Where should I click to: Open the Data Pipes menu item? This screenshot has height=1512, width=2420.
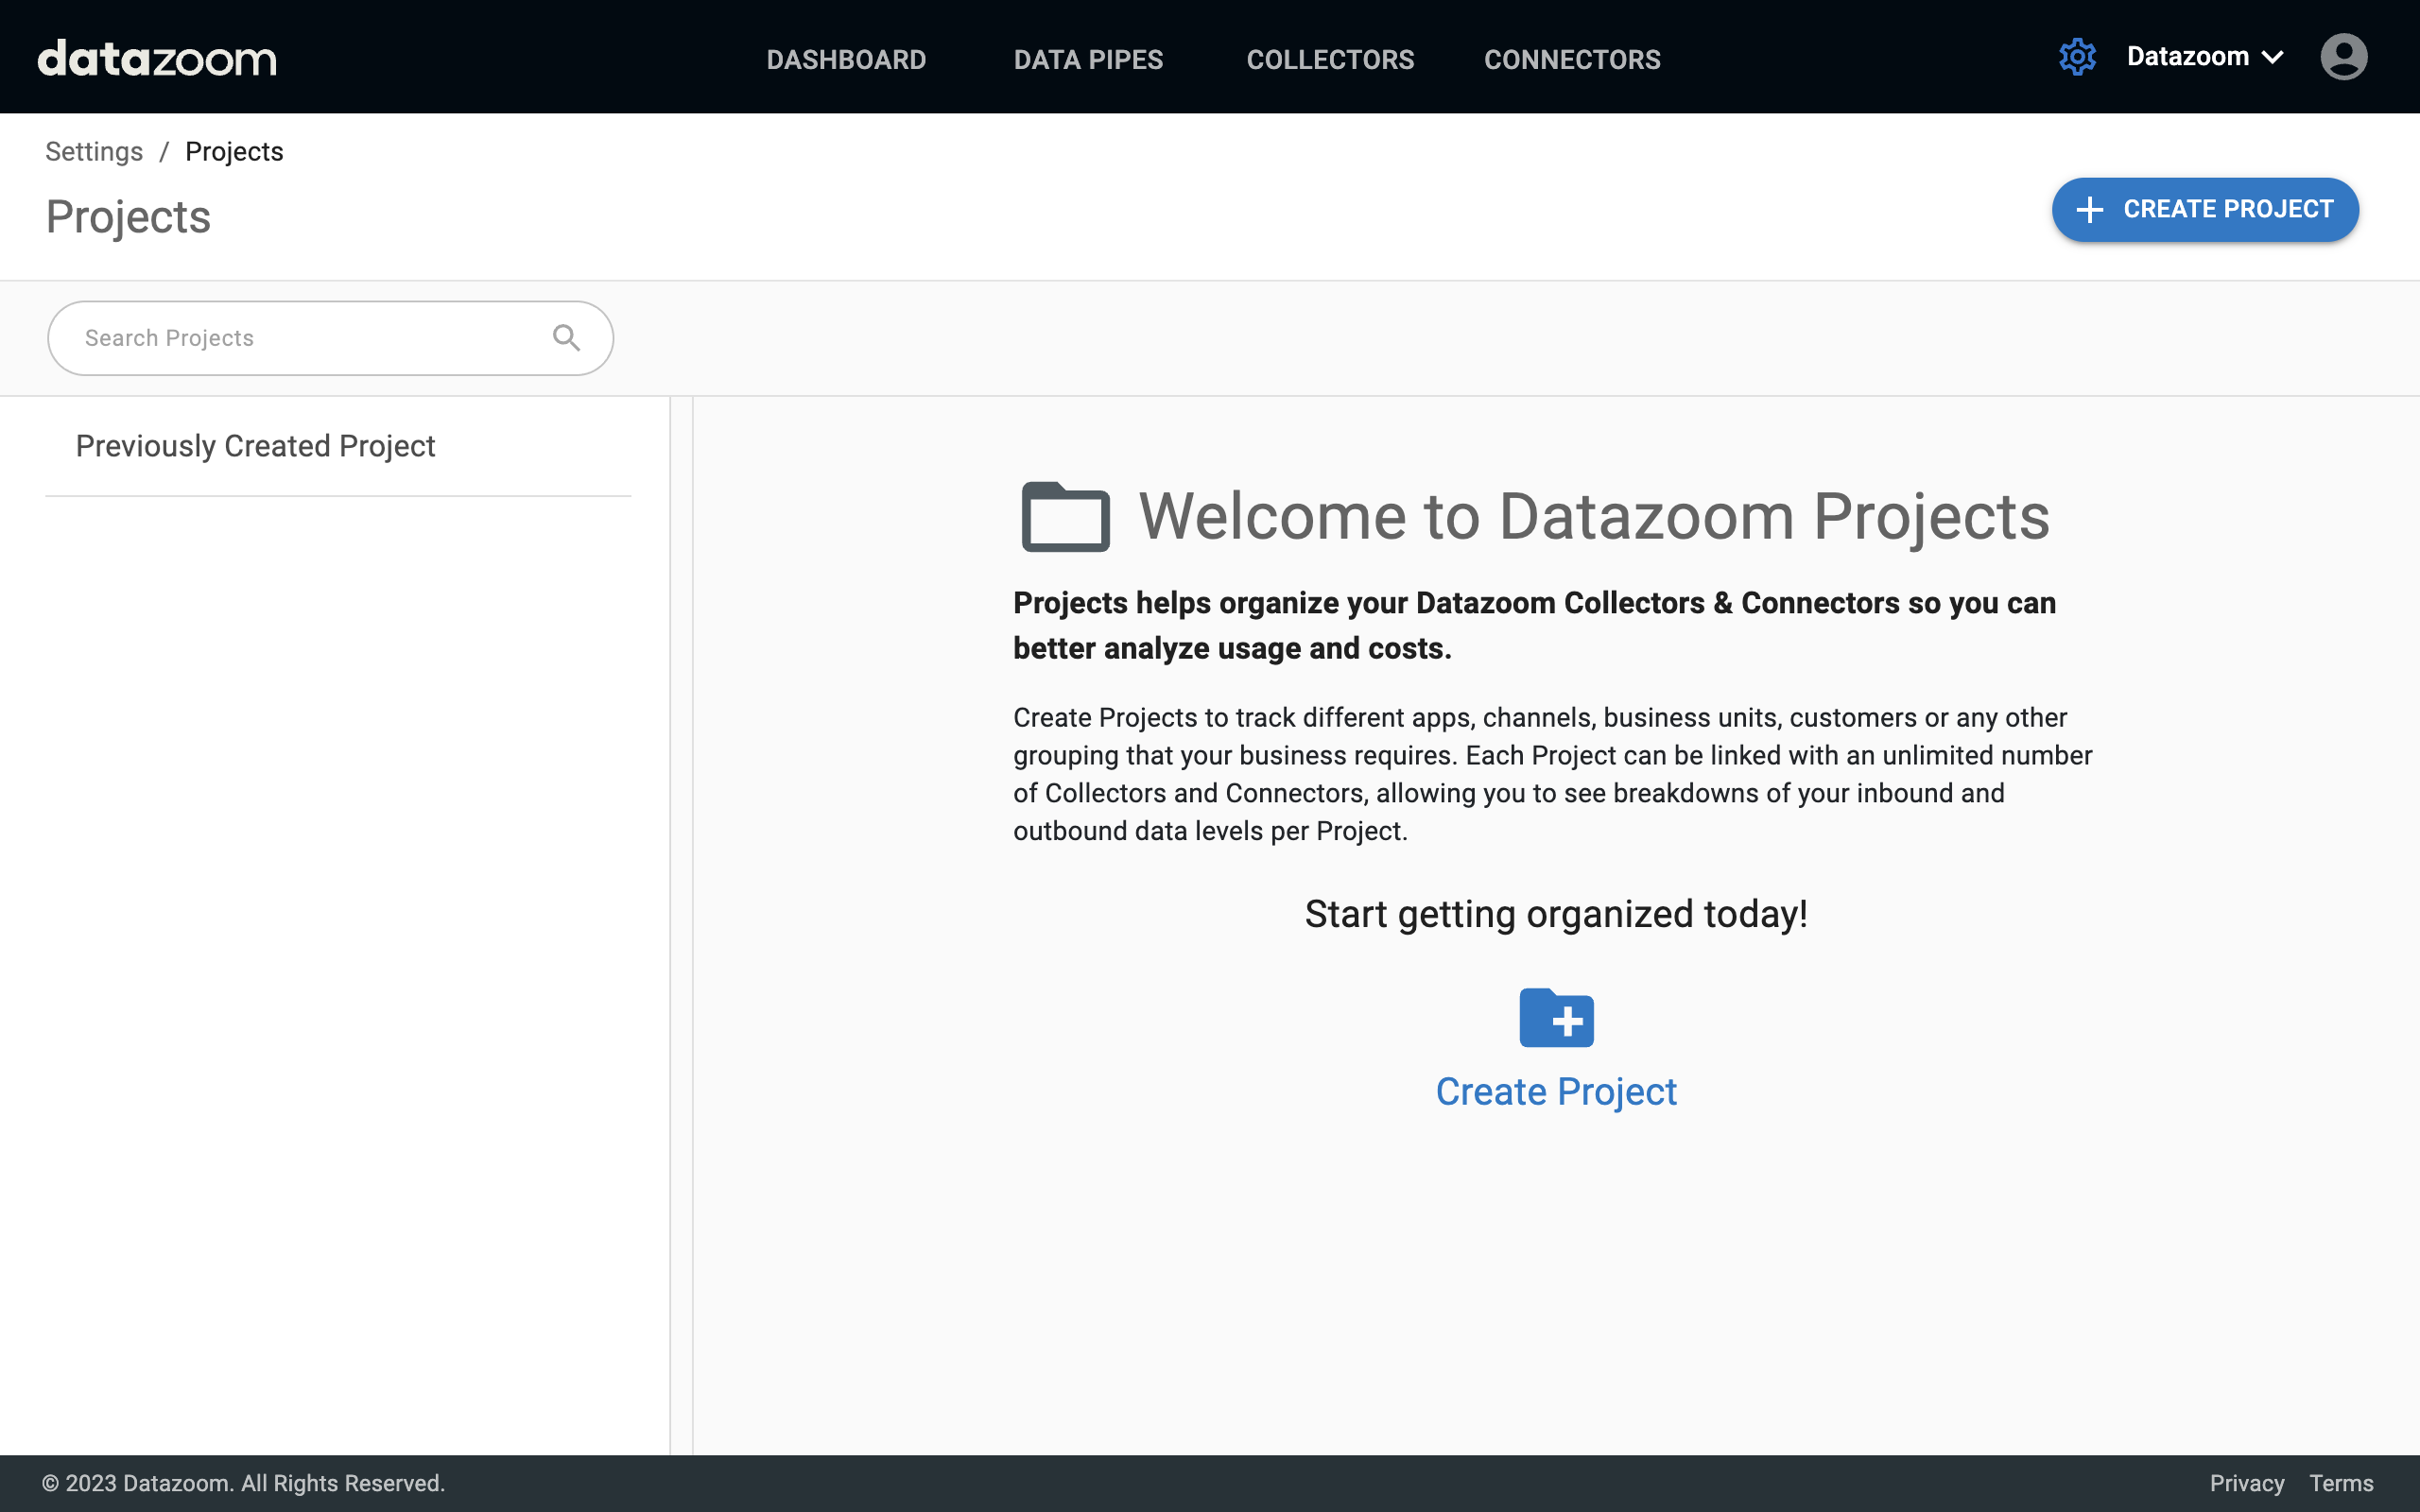(x=1088, y=60)
